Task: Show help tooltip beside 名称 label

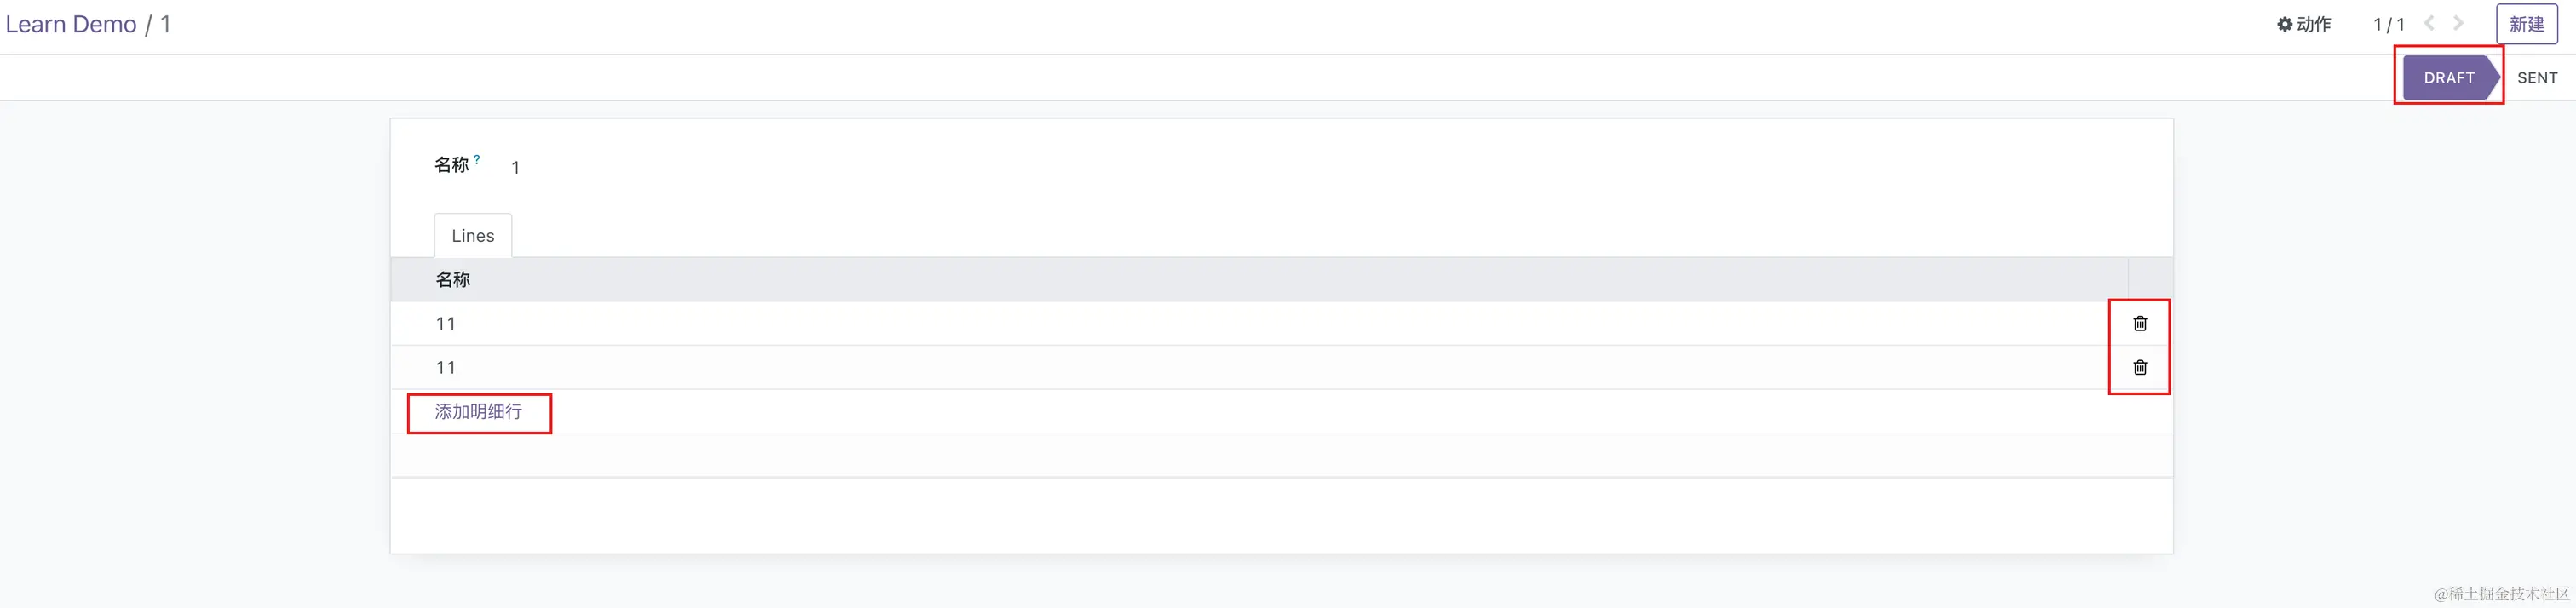Action: (x=477, y=159)
